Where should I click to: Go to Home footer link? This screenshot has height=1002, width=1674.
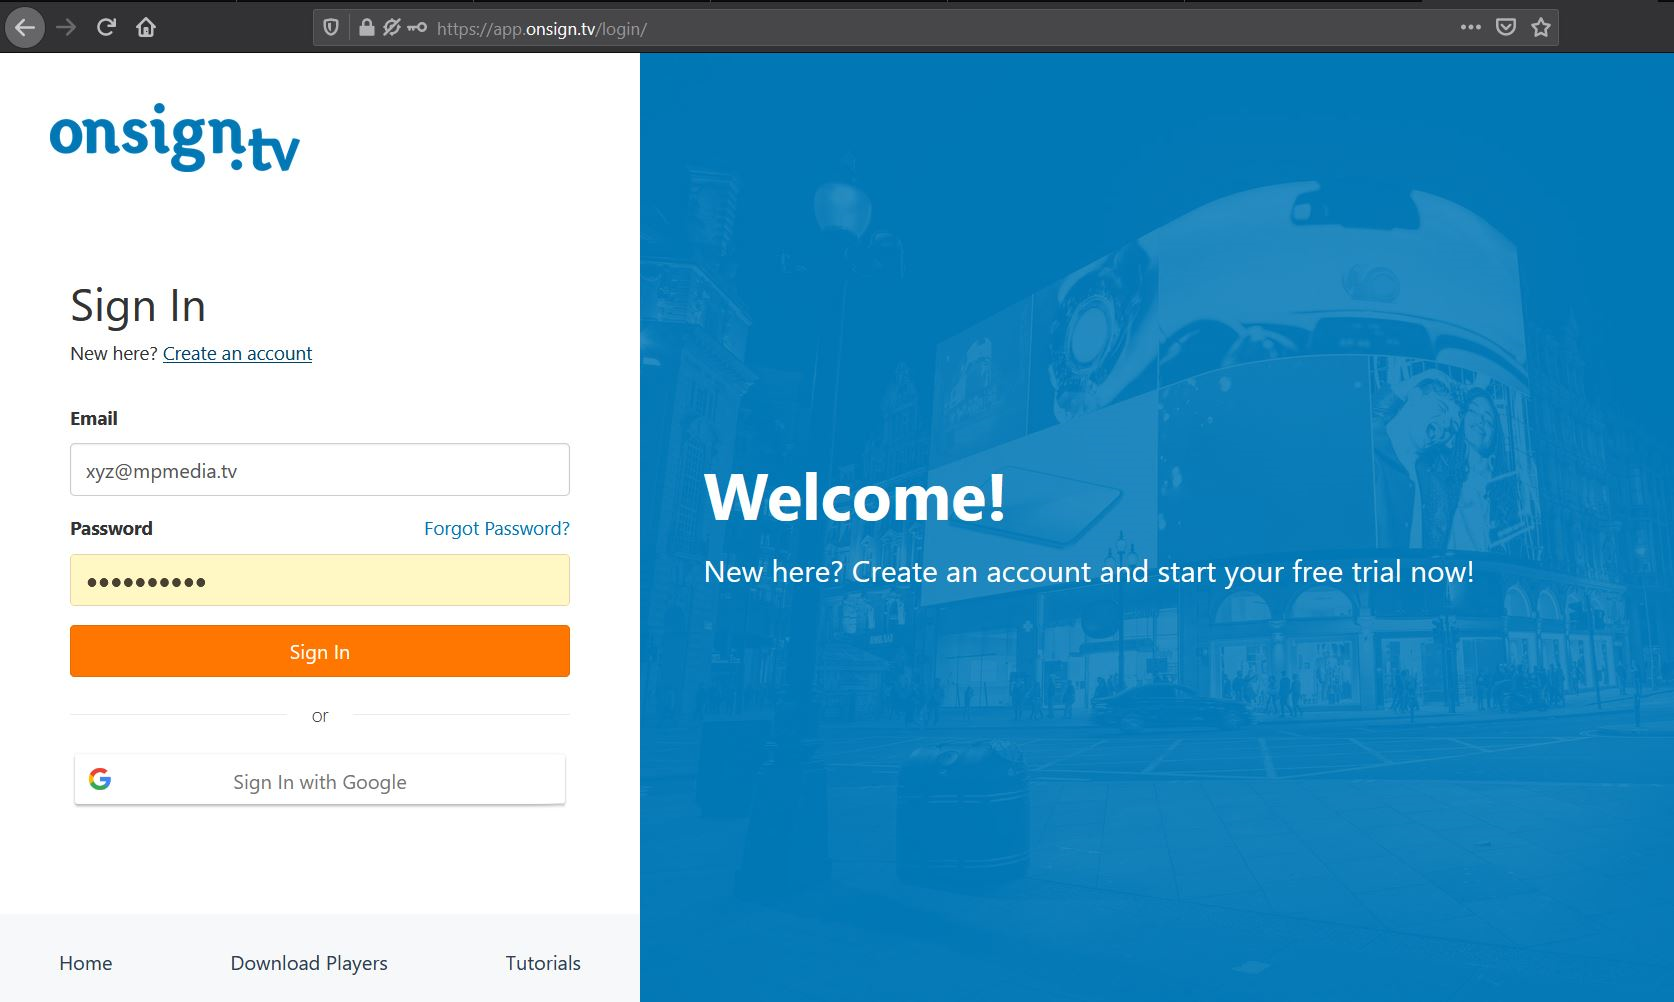[86, 963]
